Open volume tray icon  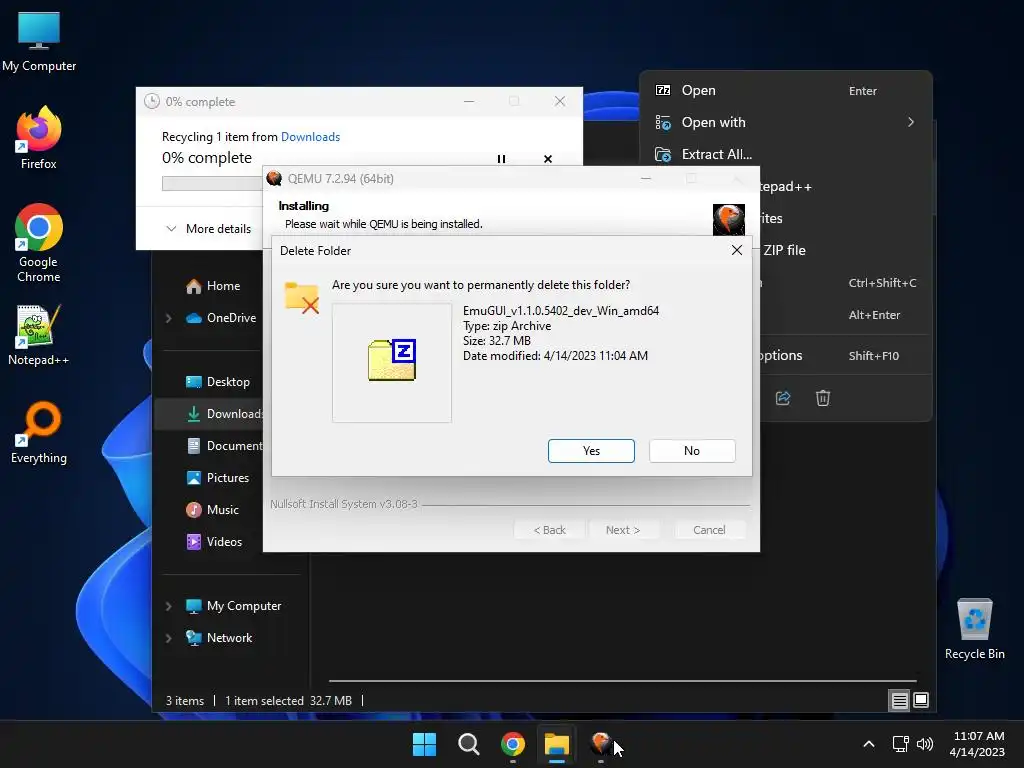click(x=925, y=744)
